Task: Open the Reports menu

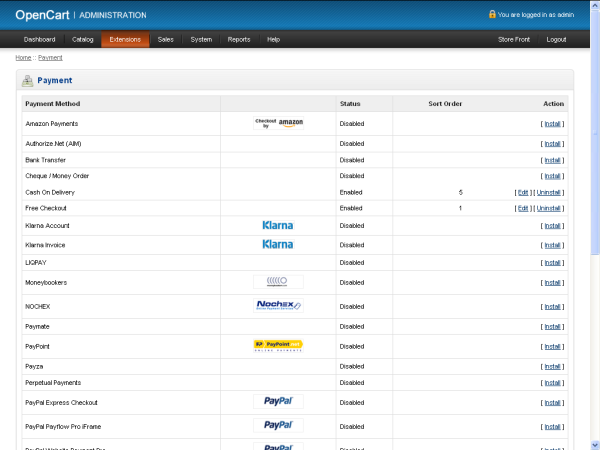Action: [239, 39]
